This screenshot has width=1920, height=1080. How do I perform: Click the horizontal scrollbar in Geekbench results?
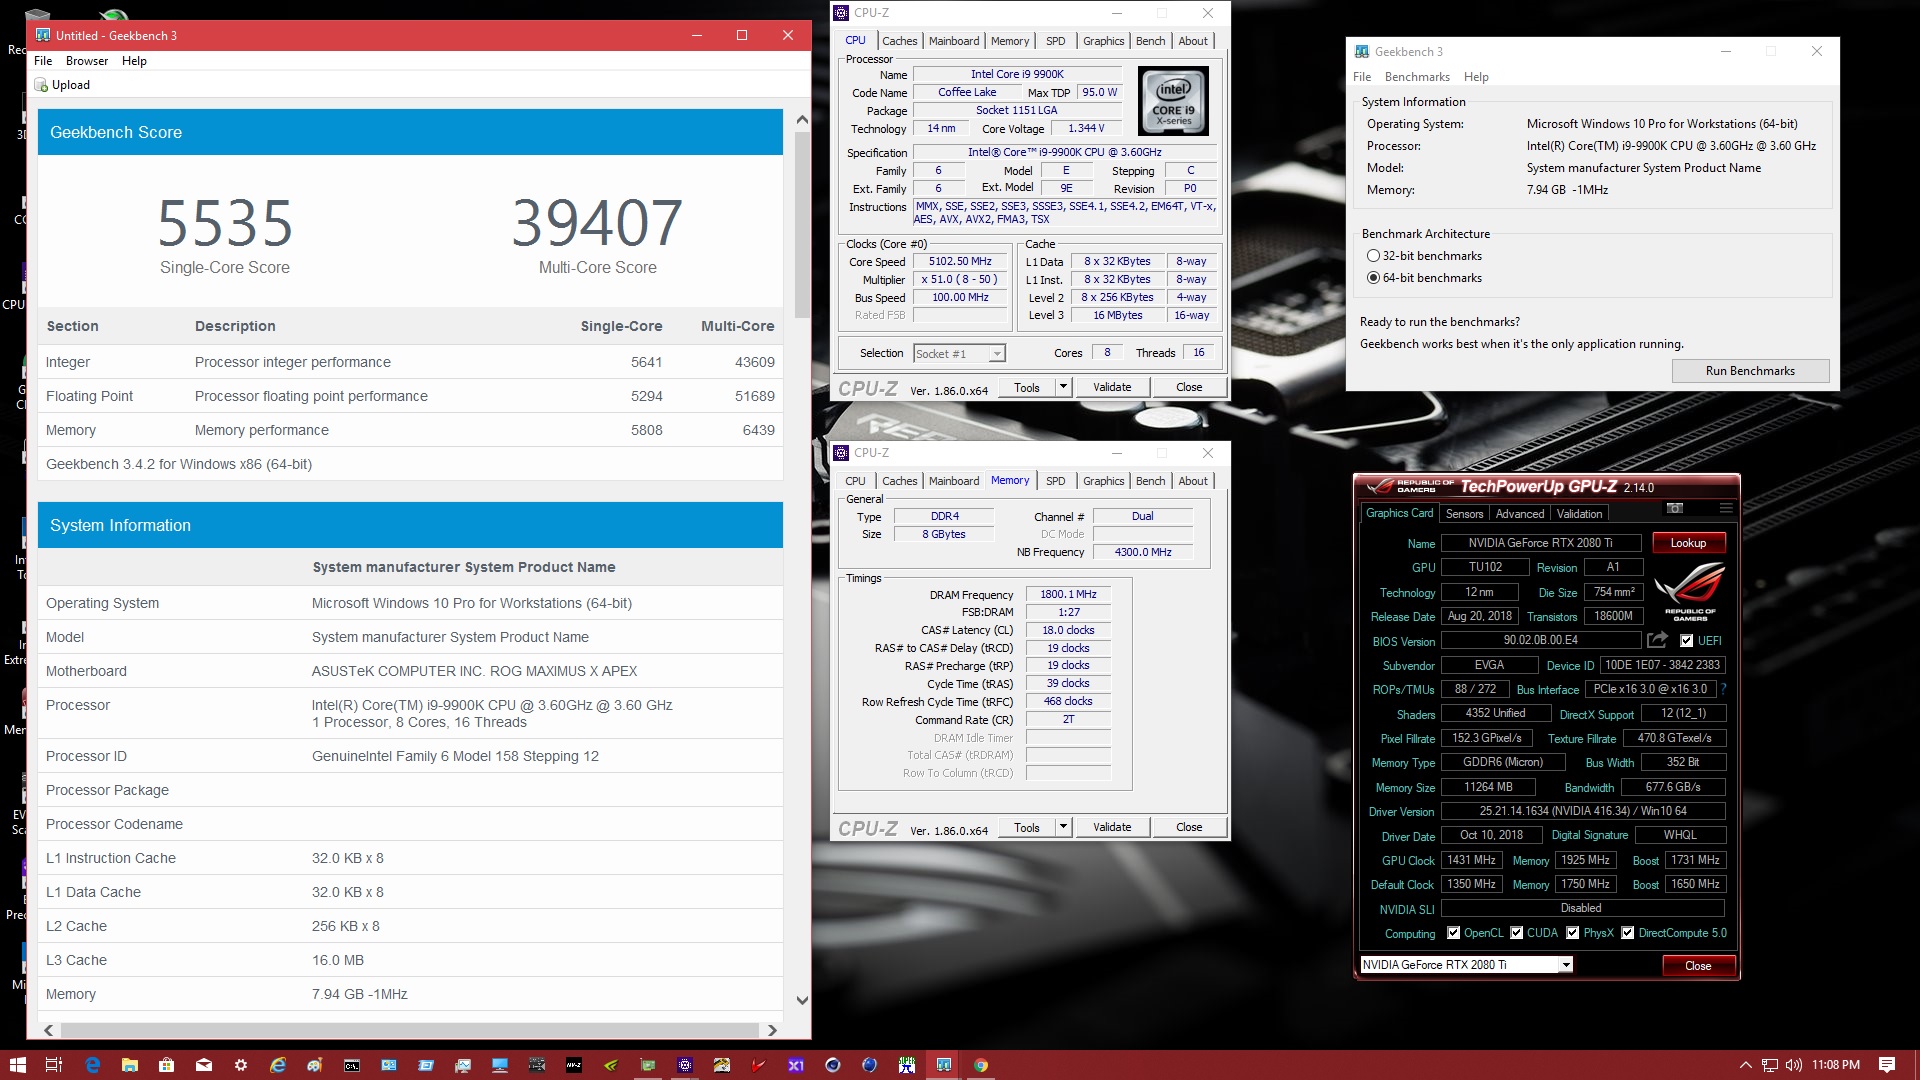[410, 1030]
